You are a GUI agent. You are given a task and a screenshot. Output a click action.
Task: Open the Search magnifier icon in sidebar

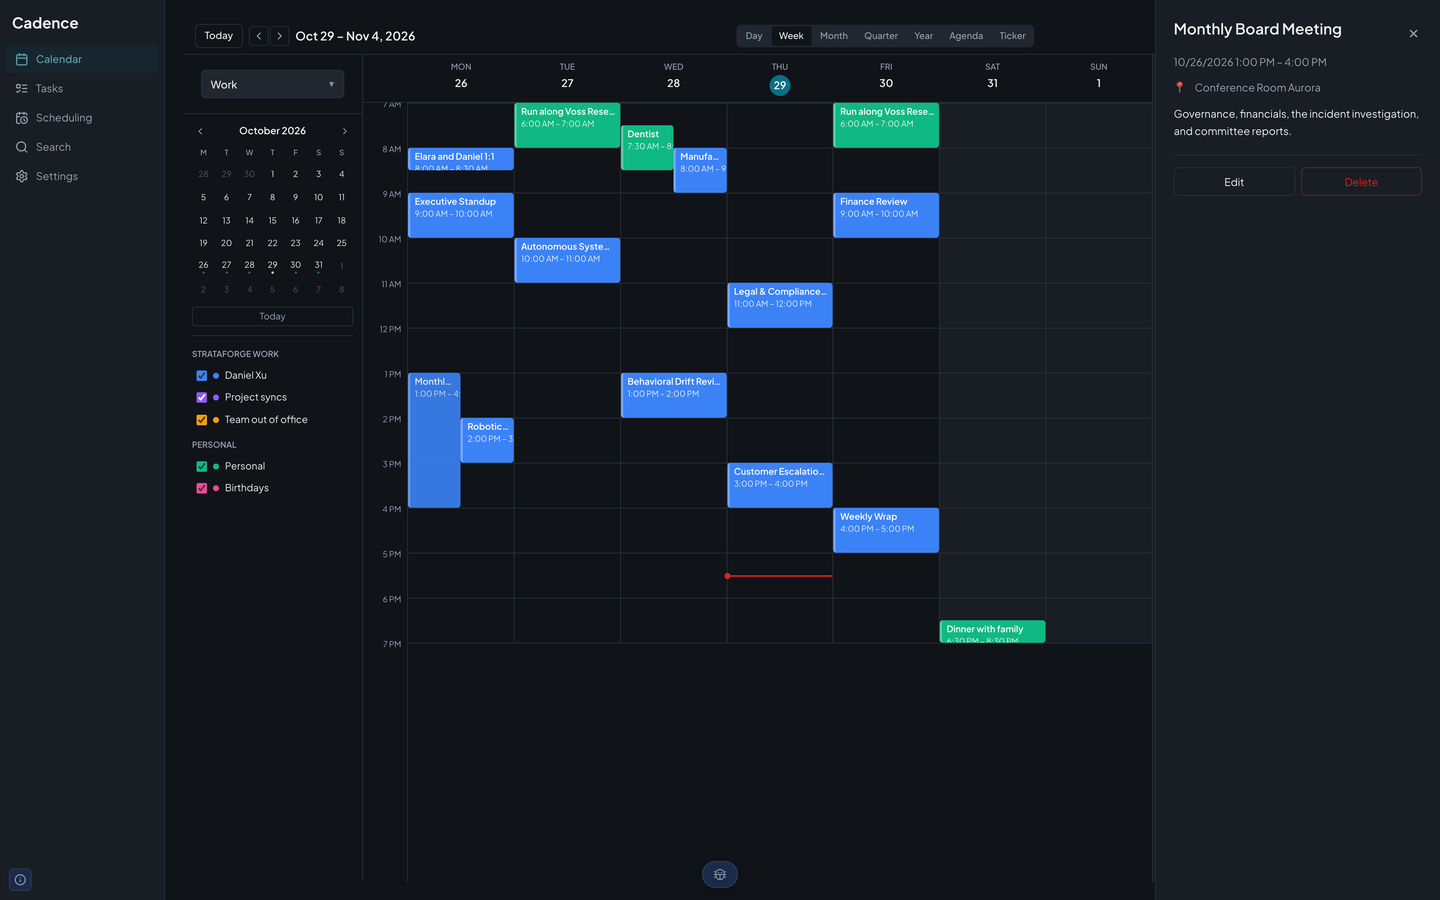coord(22,147)
